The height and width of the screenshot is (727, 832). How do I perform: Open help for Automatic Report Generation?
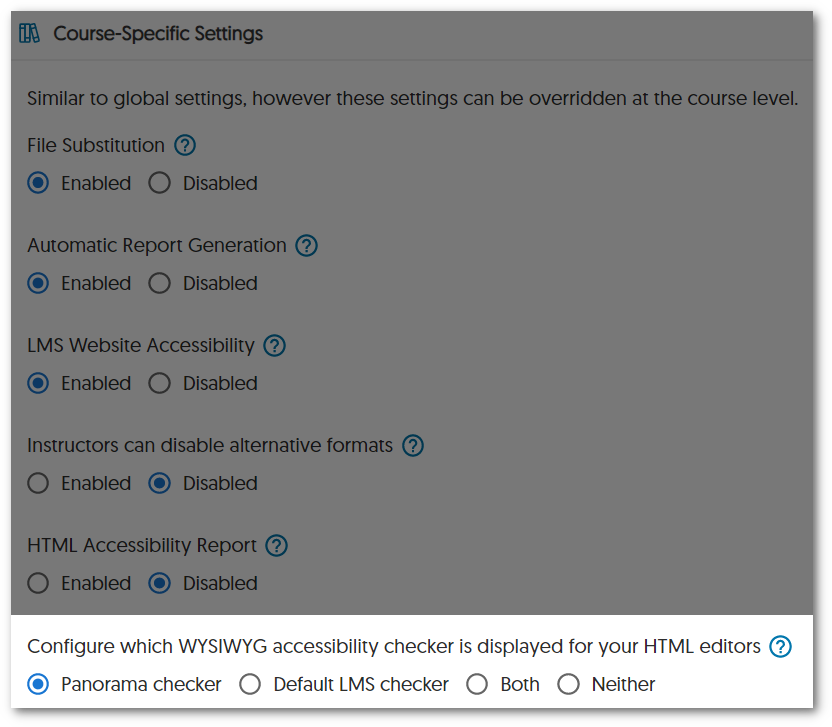(x=307, y=245)
